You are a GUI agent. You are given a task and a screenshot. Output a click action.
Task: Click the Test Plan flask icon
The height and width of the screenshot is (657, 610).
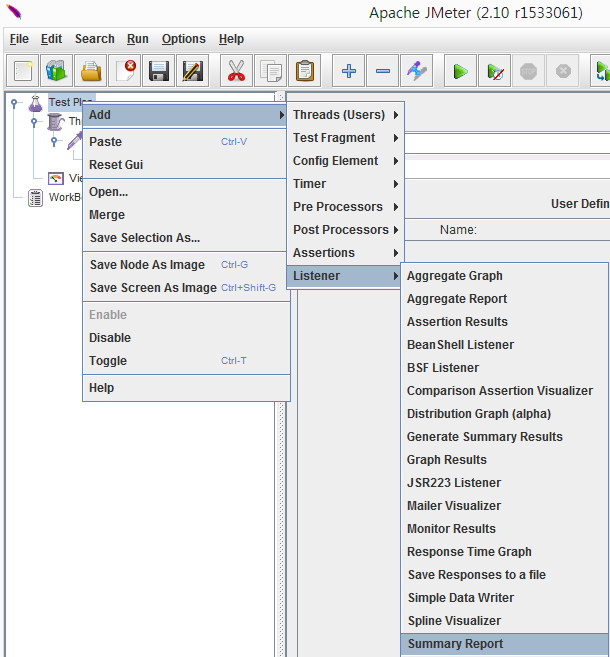click(35, 103)
